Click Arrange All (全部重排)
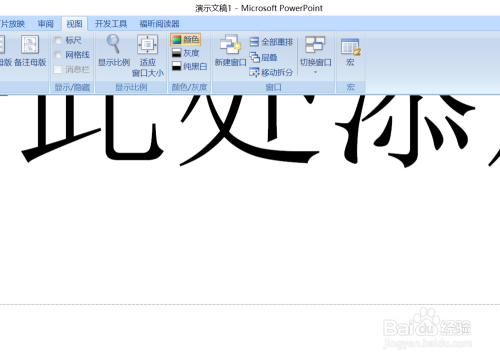 [x=271, y=42]
